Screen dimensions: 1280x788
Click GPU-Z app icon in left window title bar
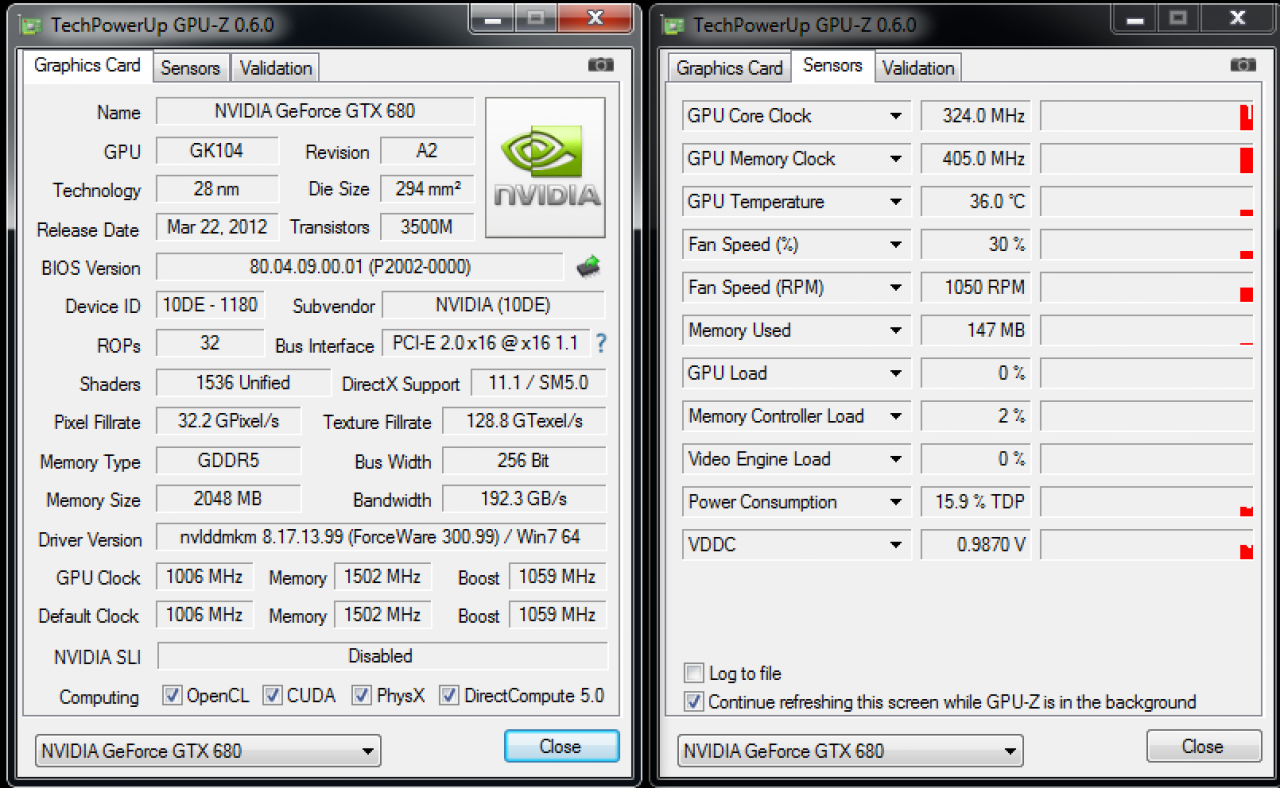point(30,24)
